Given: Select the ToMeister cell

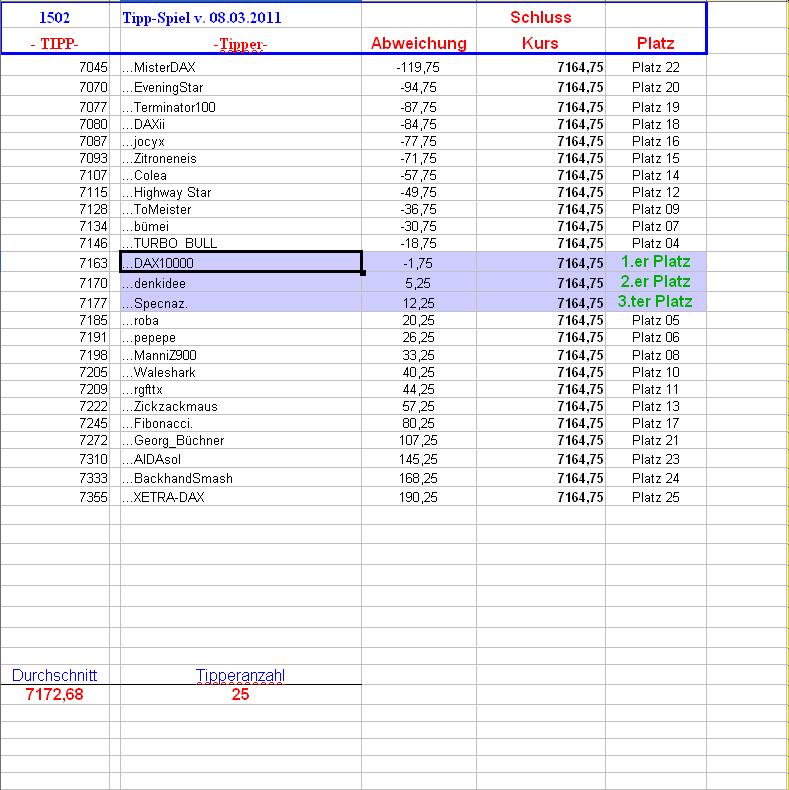Looking at the screenshot, I should (x=241, y=209).
